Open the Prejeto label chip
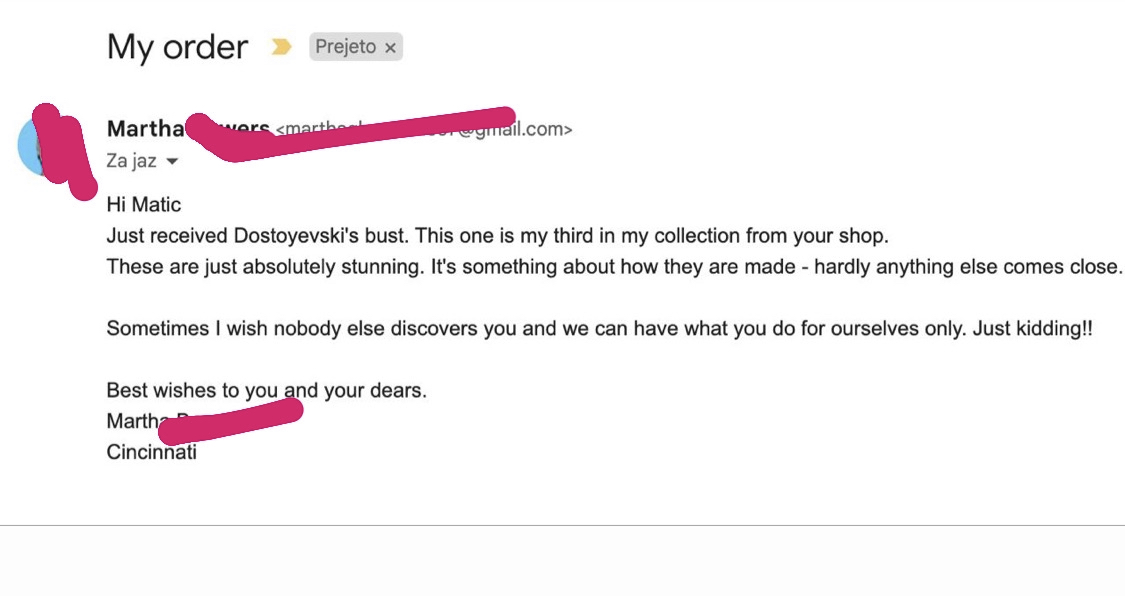This screenshot has height=596, width=1125. point(346,47)
